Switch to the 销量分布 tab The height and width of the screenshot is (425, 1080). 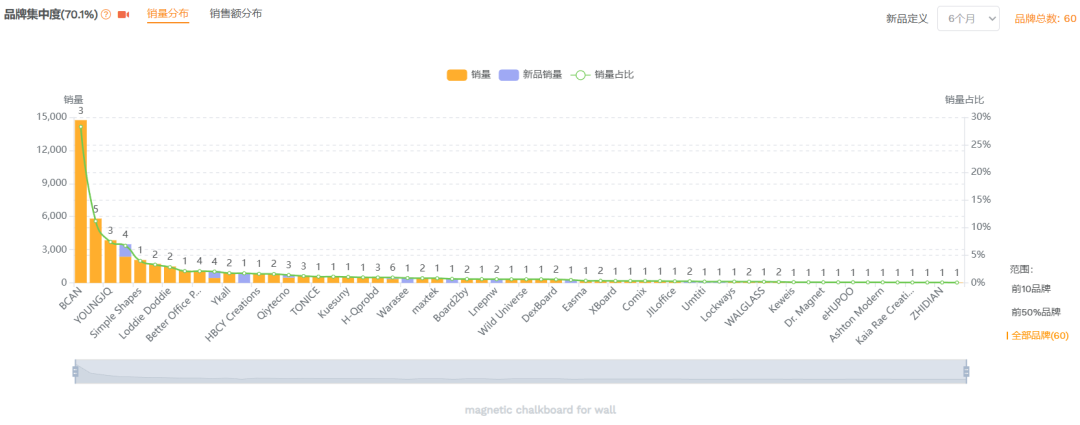(x=168, y=14)
